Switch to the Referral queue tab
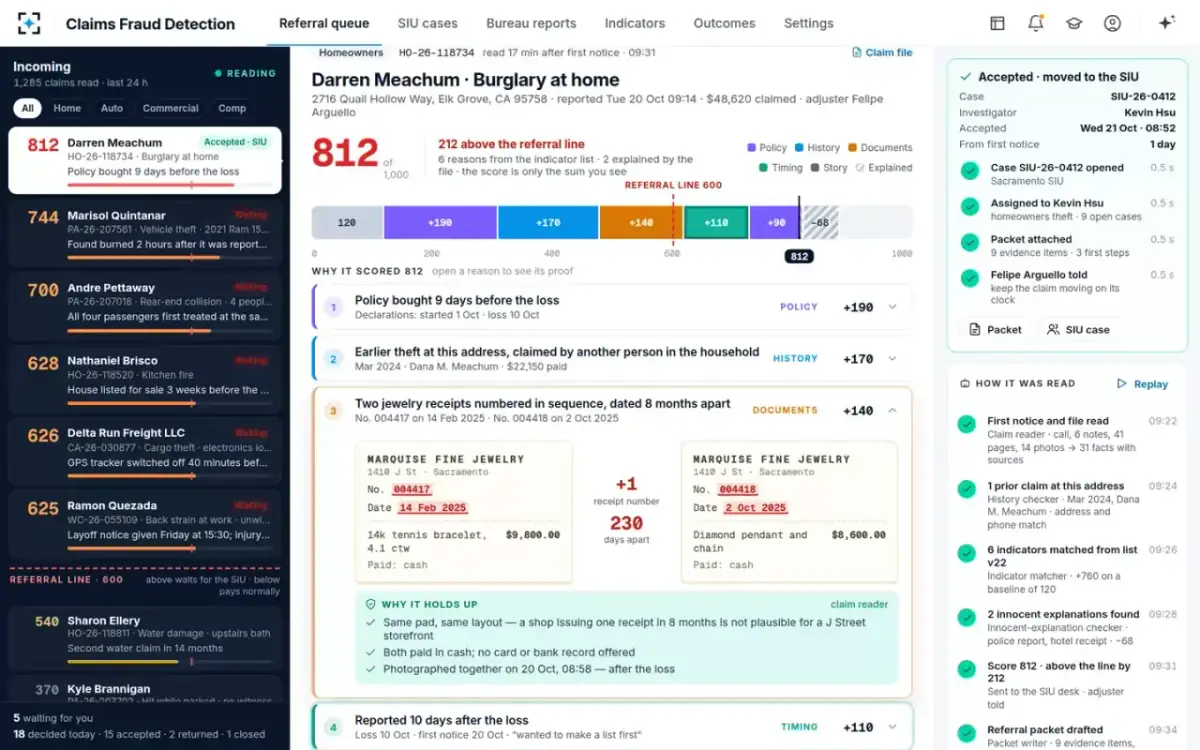This screenshot has height=750, width=1200. [x=324, y=23]
